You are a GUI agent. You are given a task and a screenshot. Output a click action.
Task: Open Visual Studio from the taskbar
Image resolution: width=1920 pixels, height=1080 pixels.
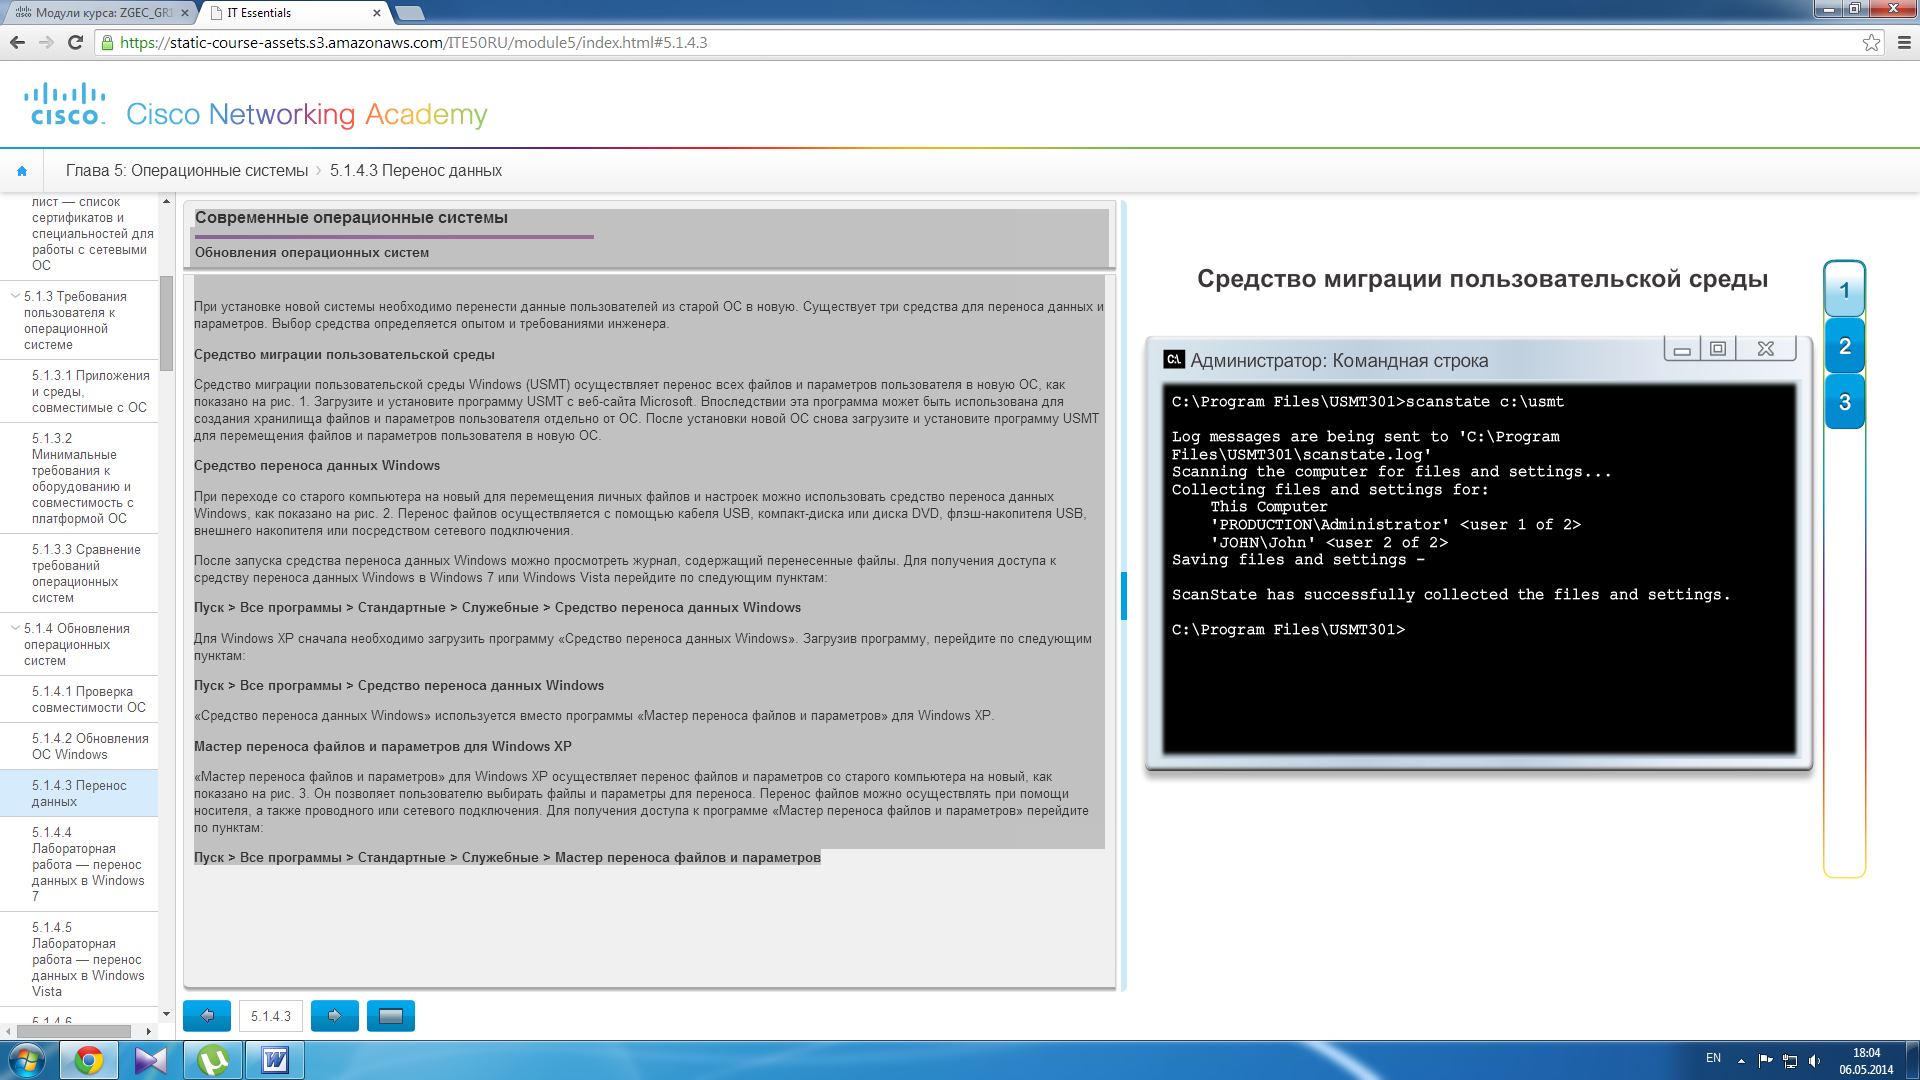coord(151,1060)
